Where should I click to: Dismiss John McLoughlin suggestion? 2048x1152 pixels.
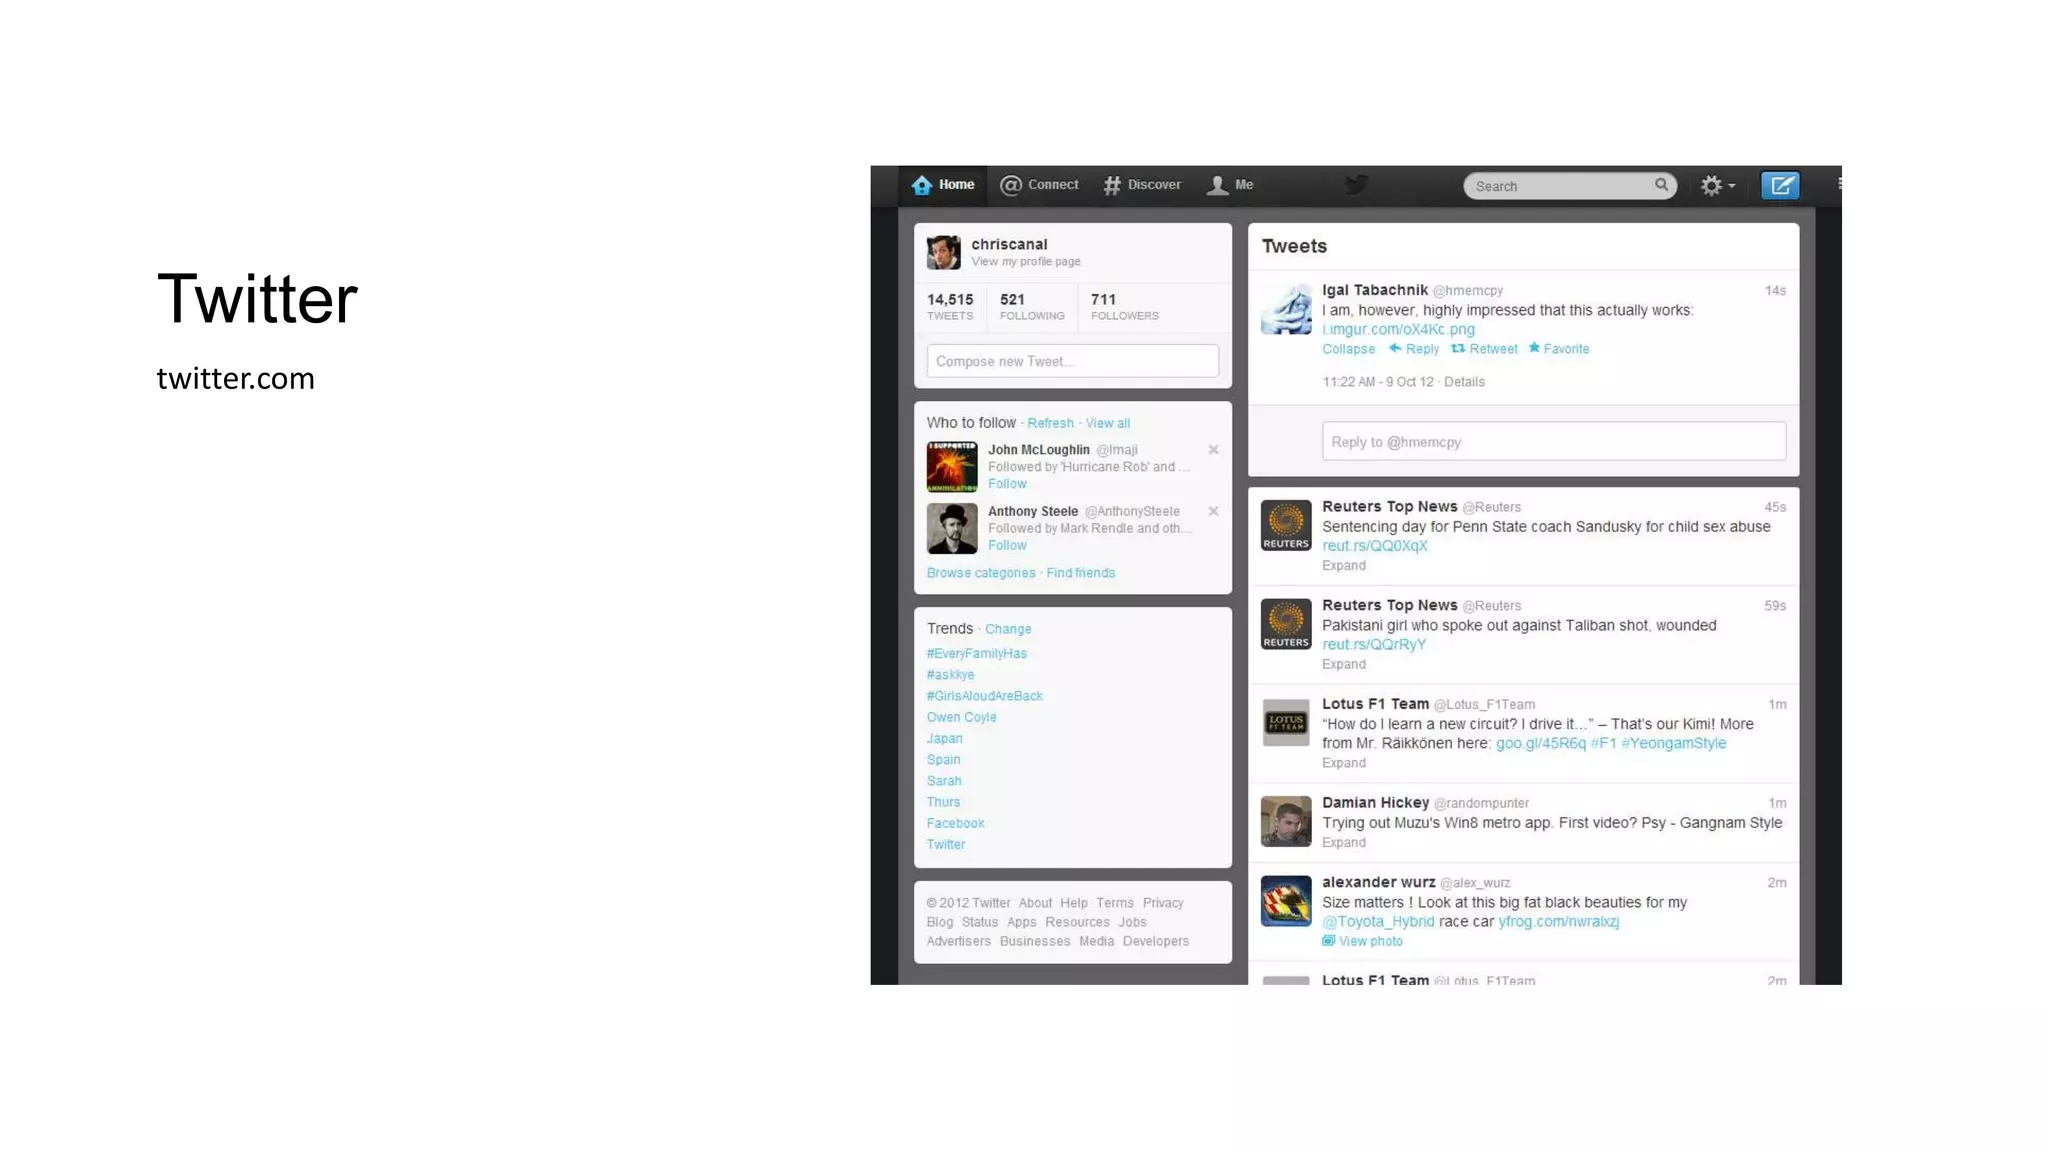(x=1213, y=450)
